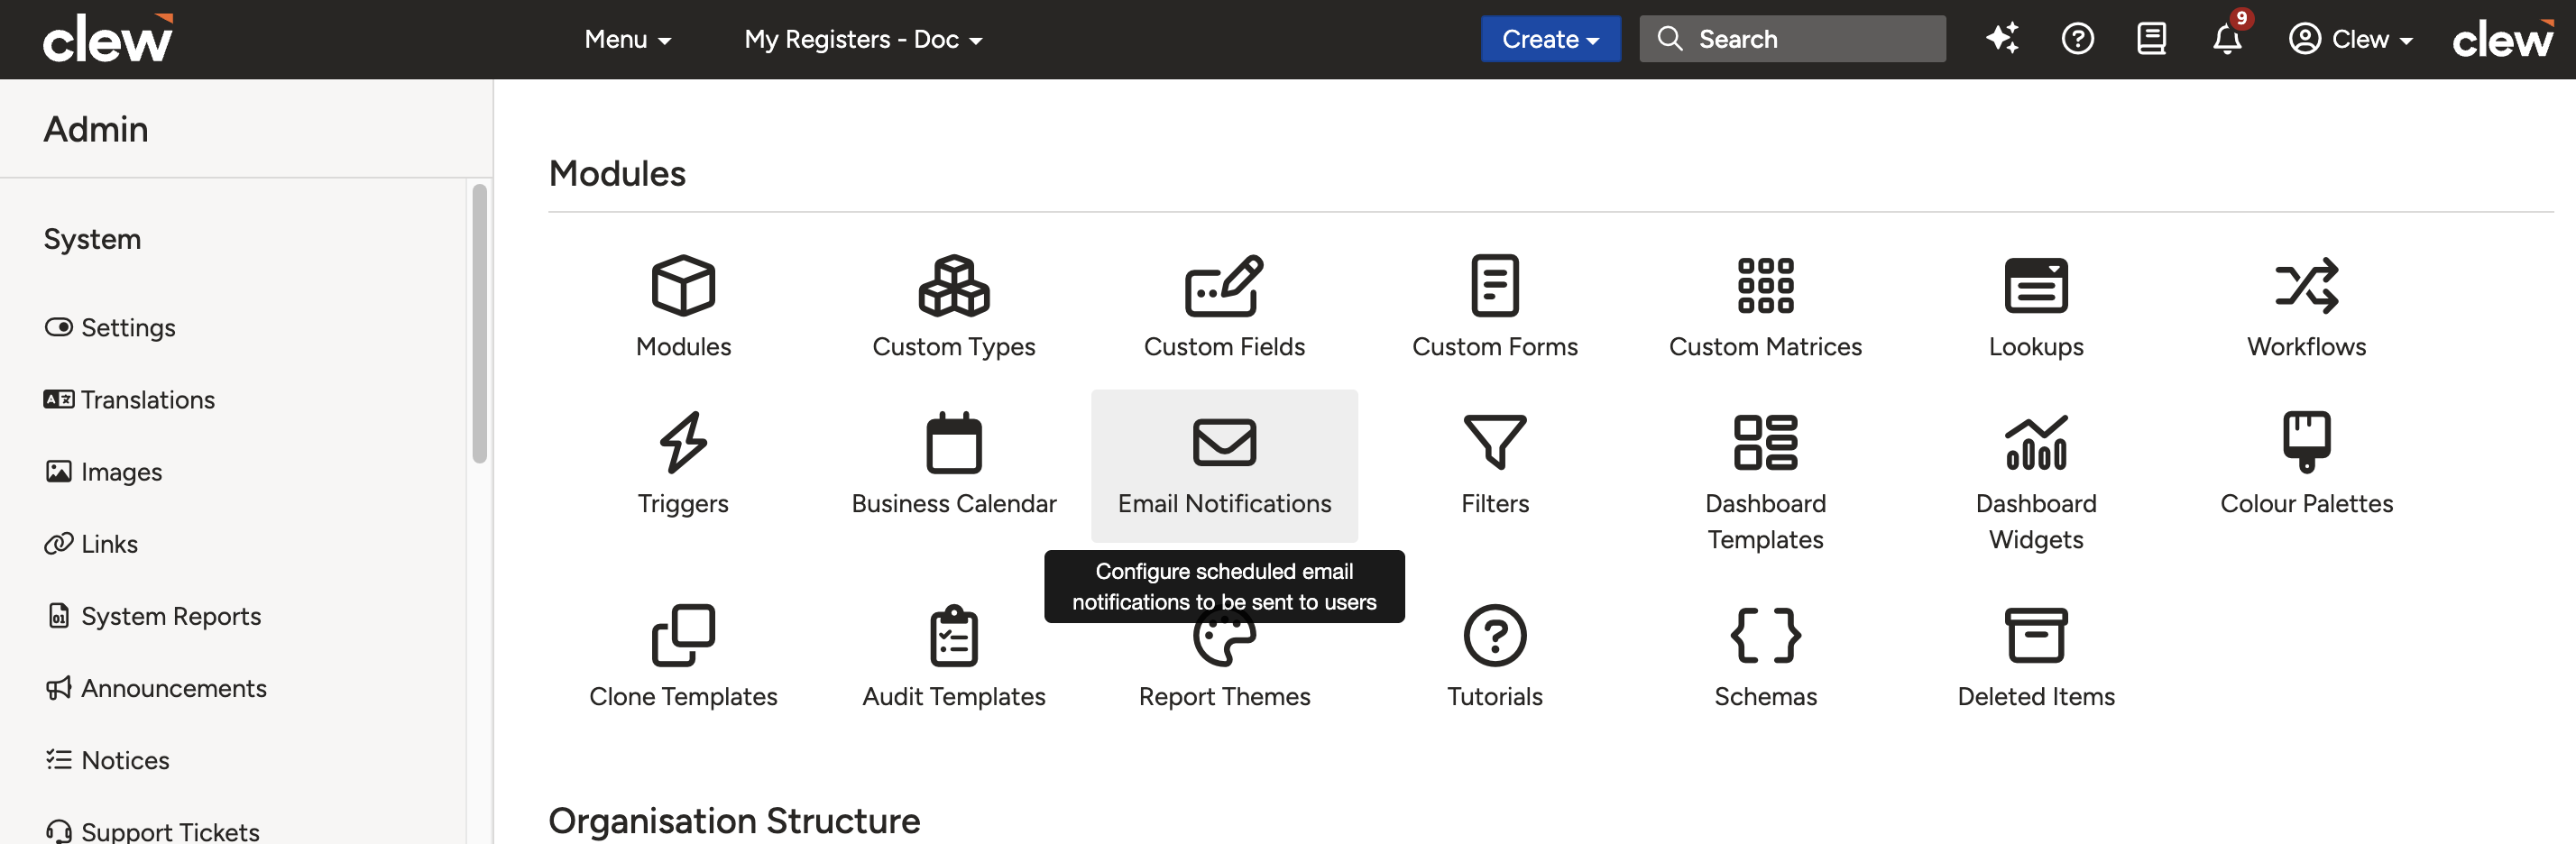Open Workflows shuffle arrows icon

tap(2306, 285)
